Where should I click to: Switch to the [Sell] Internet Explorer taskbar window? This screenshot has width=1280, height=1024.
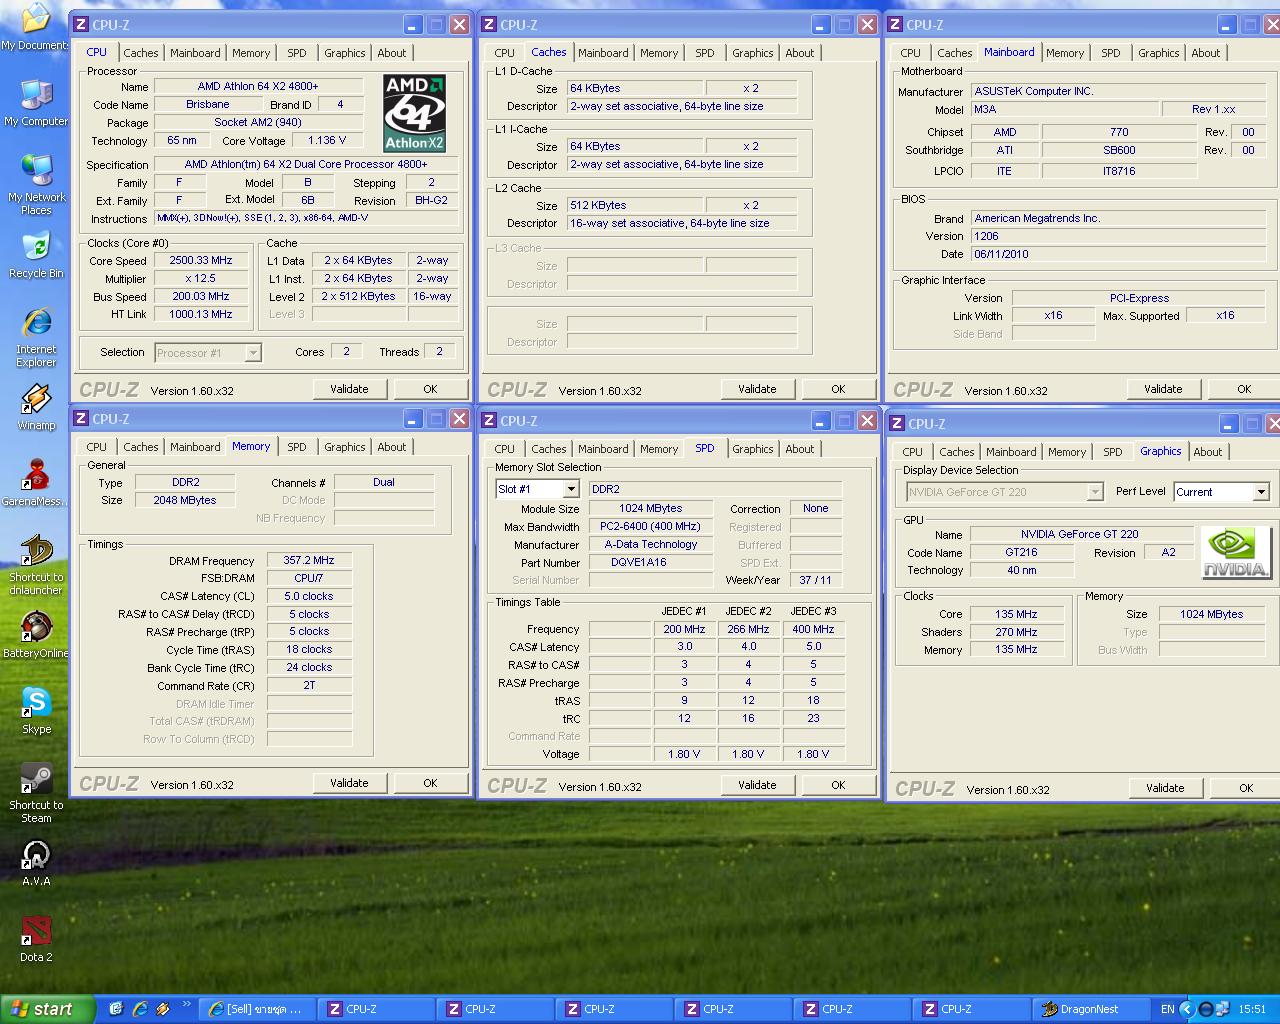coord(257,1009)
